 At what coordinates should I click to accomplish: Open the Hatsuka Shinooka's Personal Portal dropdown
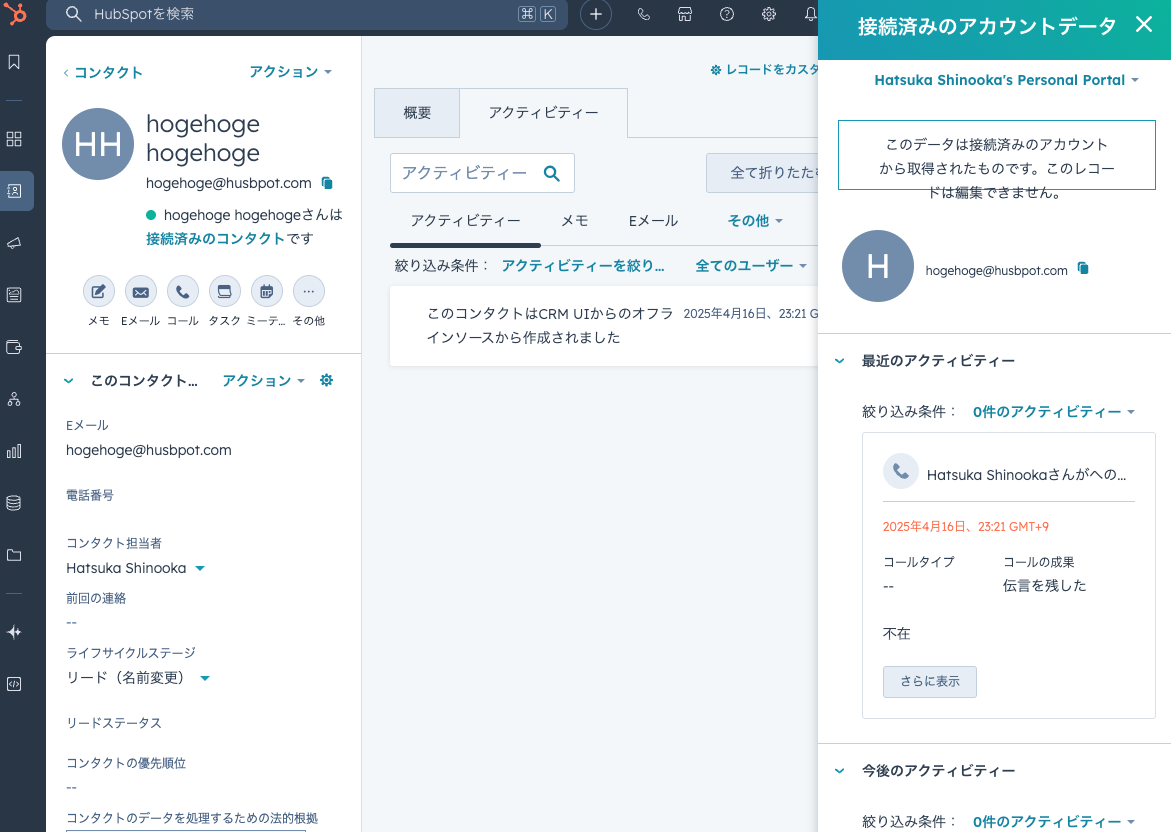point(1006,80)
